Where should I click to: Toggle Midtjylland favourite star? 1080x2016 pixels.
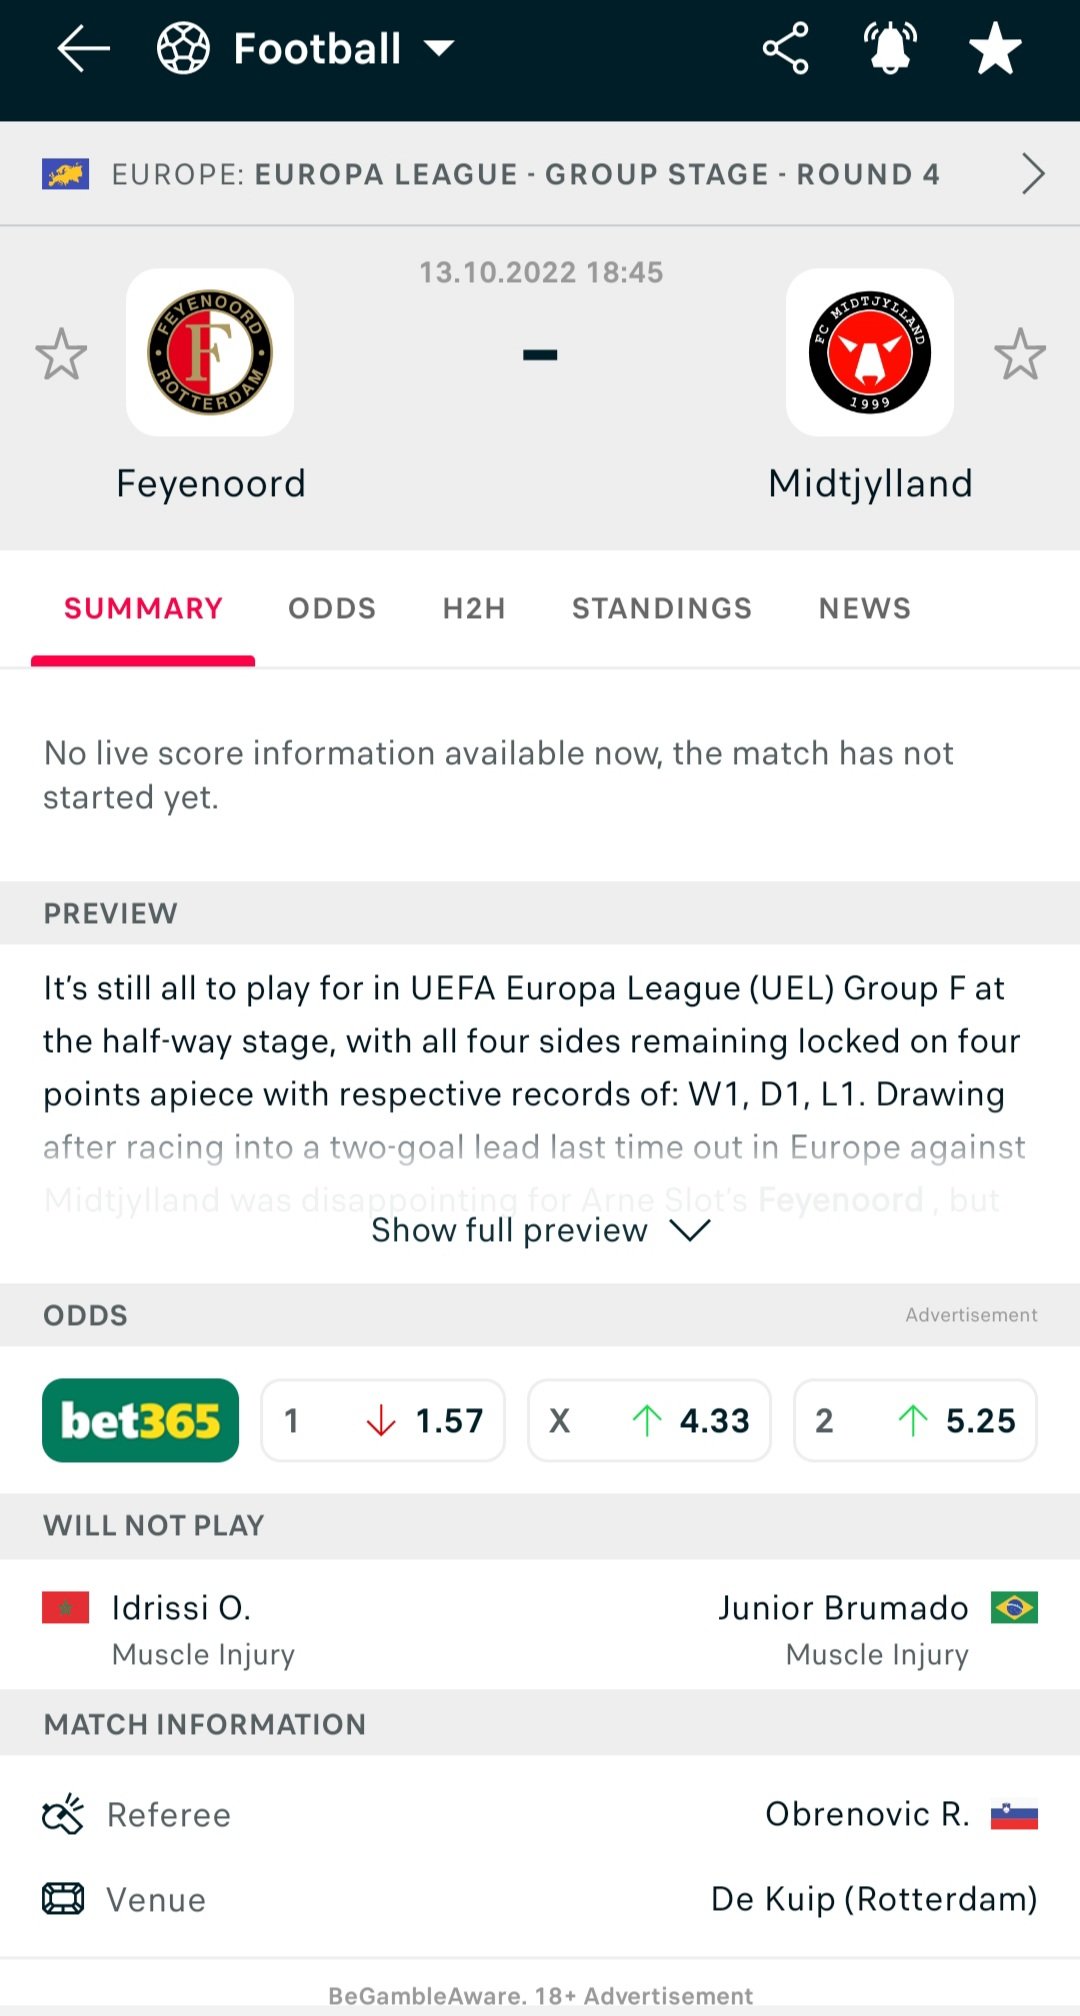tap(1020, 354)
